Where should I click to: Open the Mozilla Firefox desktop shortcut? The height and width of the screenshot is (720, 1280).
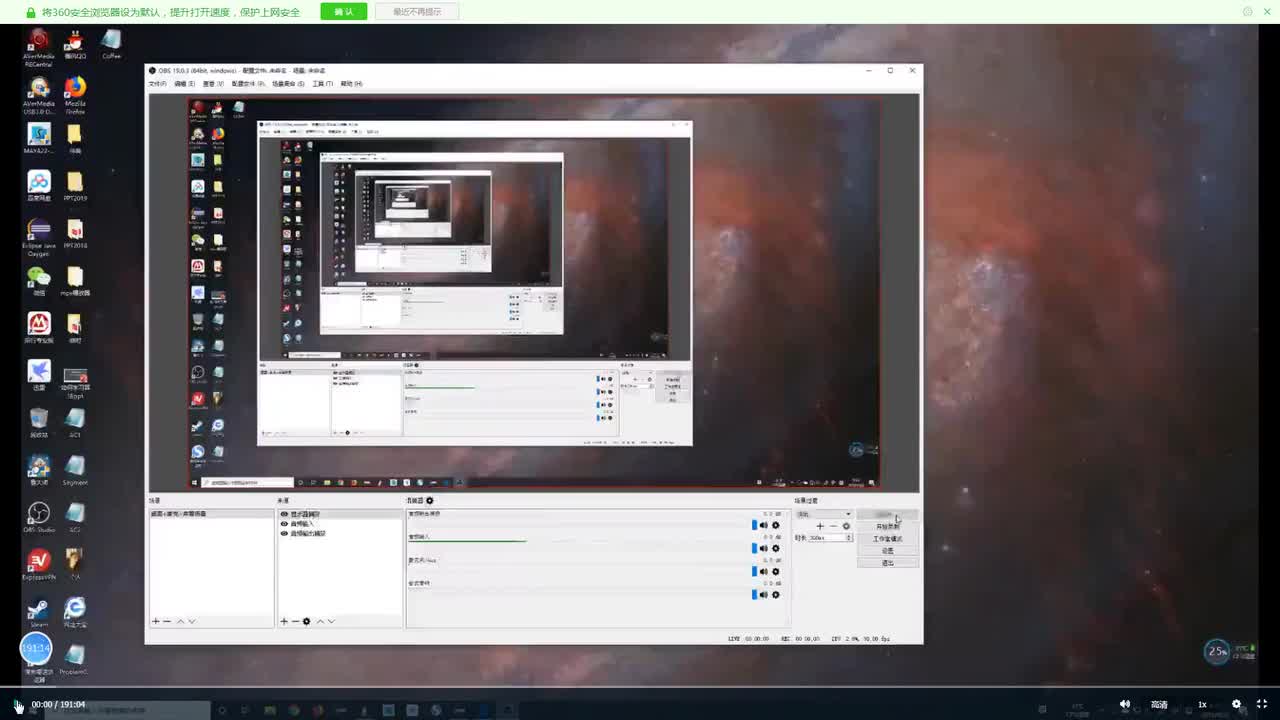(x=75, y=97)
